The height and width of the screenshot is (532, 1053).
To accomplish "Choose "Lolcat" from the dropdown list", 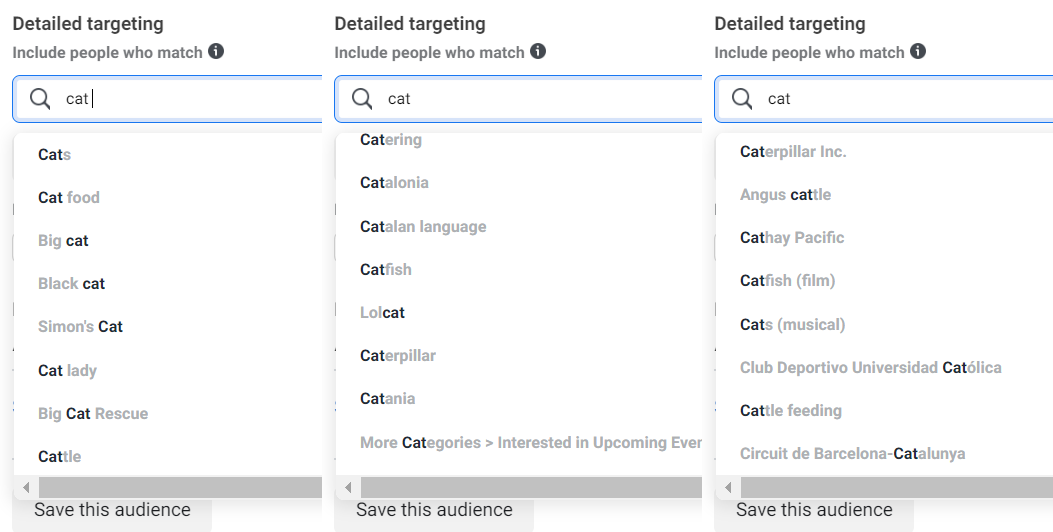I will 382,312.
